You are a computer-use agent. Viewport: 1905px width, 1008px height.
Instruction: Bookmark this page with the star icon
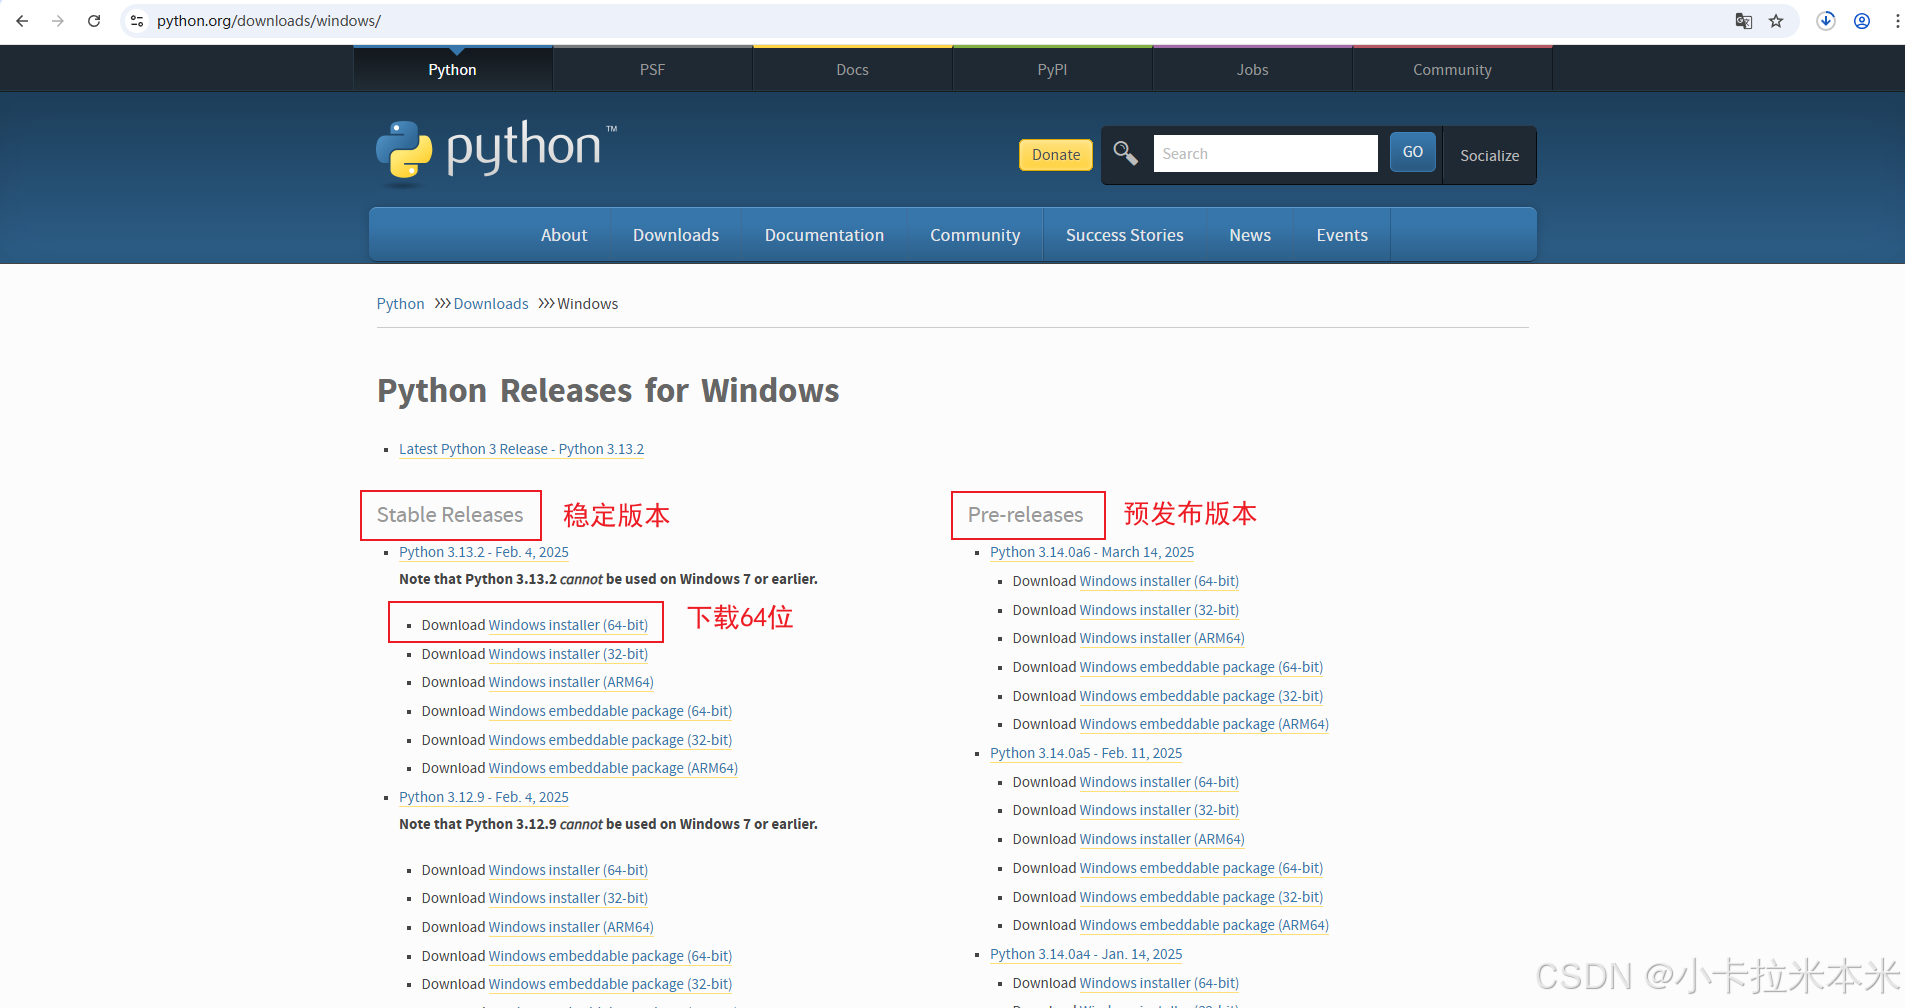coord(1776,21)
